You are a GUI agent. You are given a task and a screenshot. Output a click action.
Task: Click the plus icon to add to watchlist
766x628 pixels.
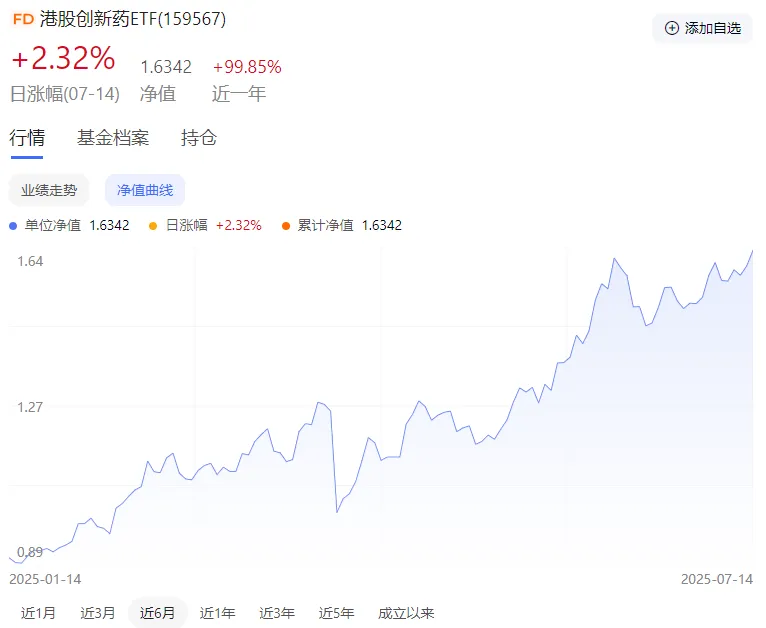(671, 28)
